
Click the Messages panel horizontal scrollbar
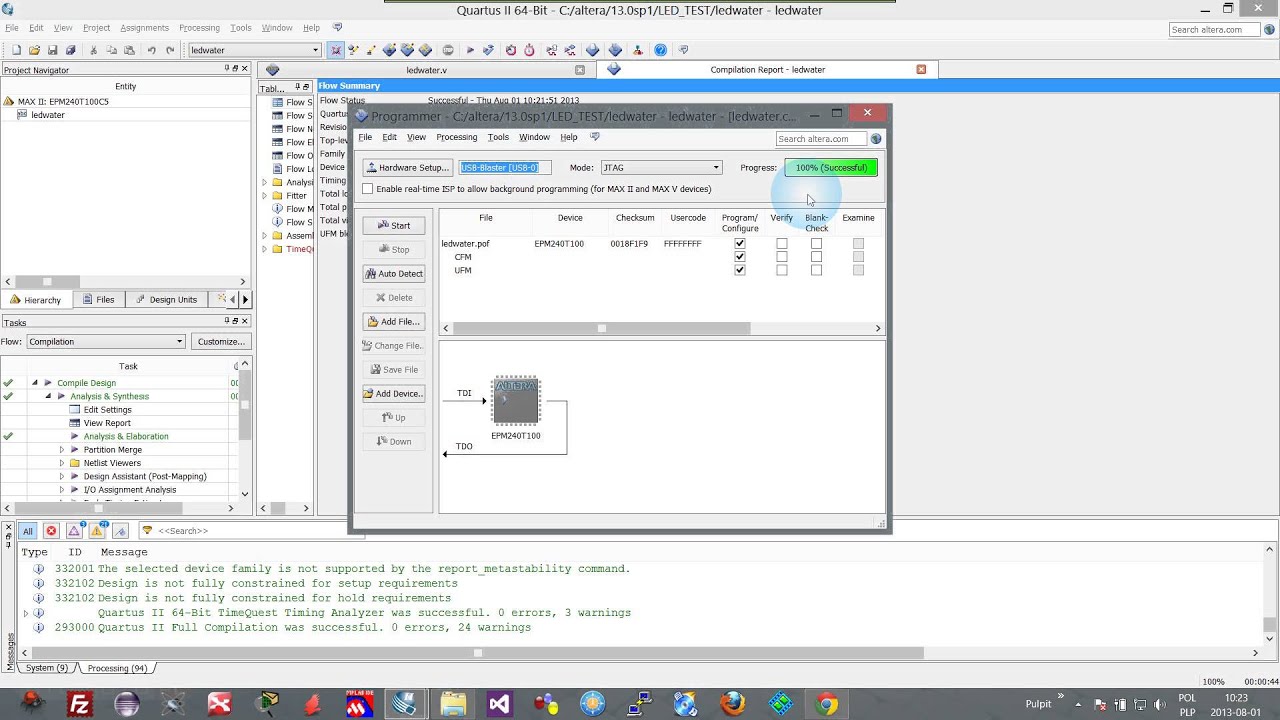[x=640, y=653]
